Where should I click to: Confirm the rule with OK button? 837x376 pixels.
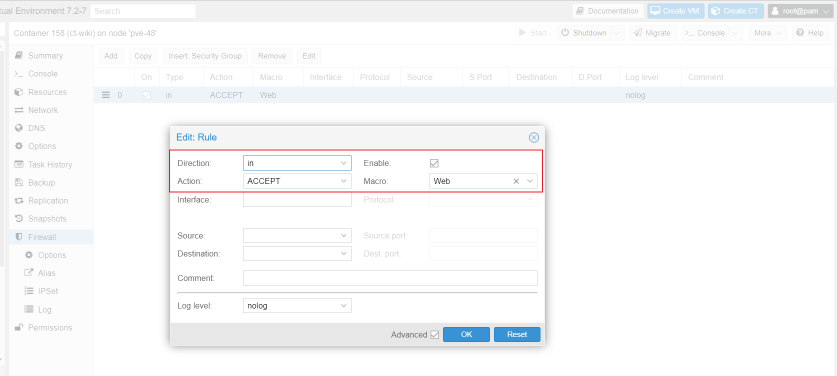click(467, 334)
